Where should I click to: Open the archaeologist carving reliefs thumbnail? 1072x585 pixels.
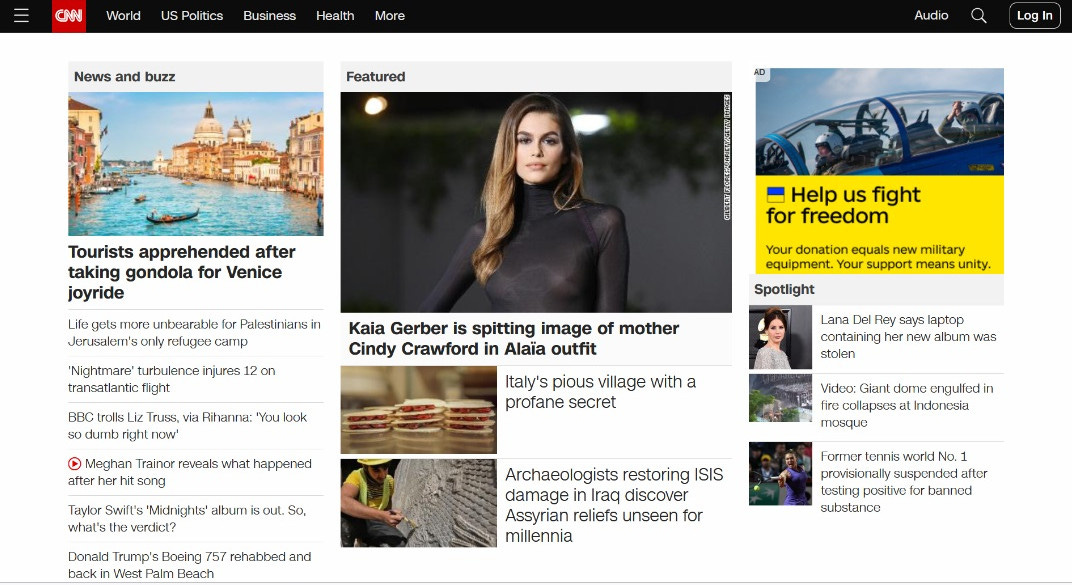(418, 503)
